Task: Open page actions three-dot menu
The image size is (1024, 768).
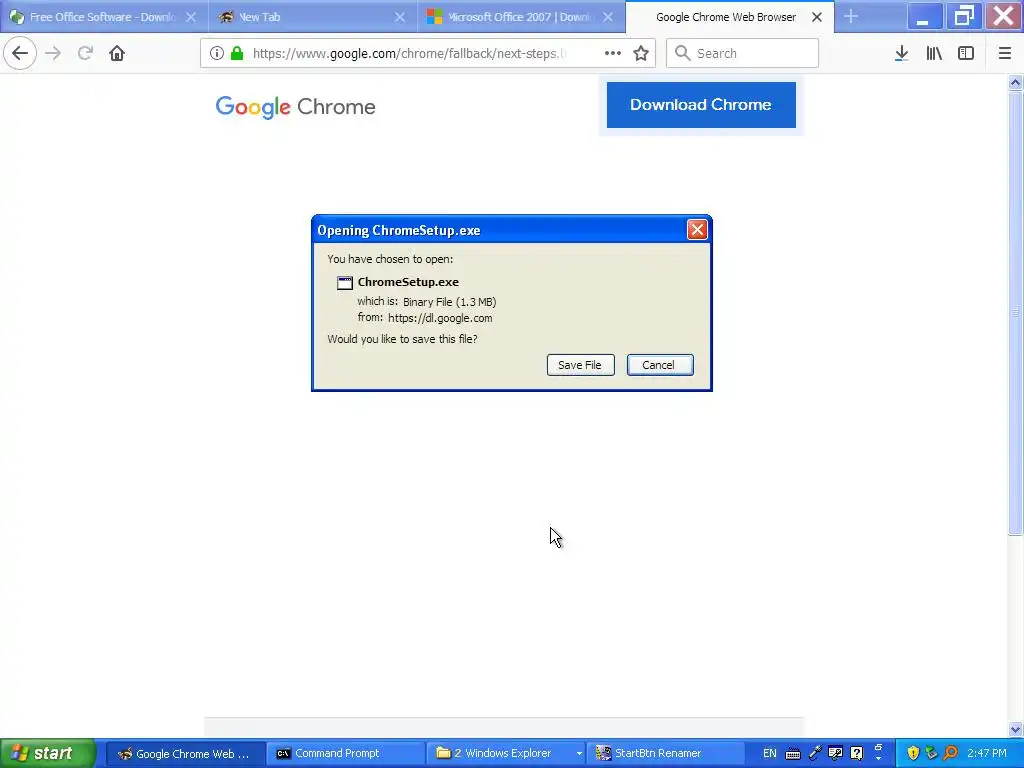Action: pos(613,53)
